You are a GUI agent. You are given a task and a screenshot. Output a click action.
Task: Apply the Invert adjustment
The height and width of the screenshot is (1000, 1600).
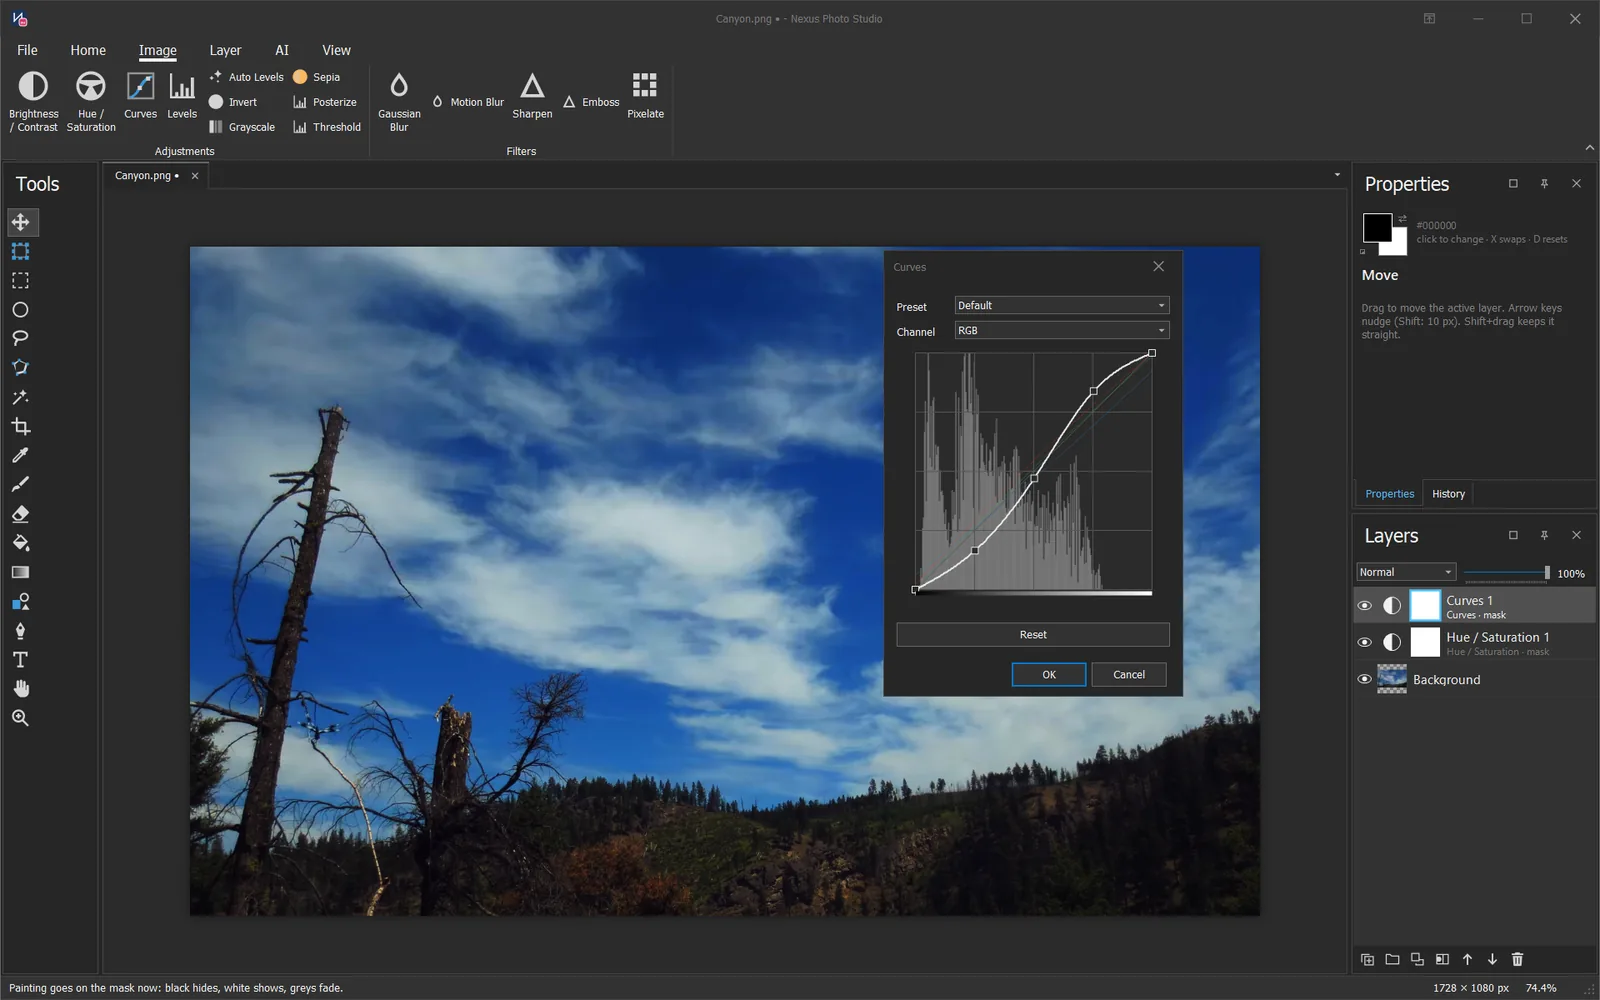point(233,102)
